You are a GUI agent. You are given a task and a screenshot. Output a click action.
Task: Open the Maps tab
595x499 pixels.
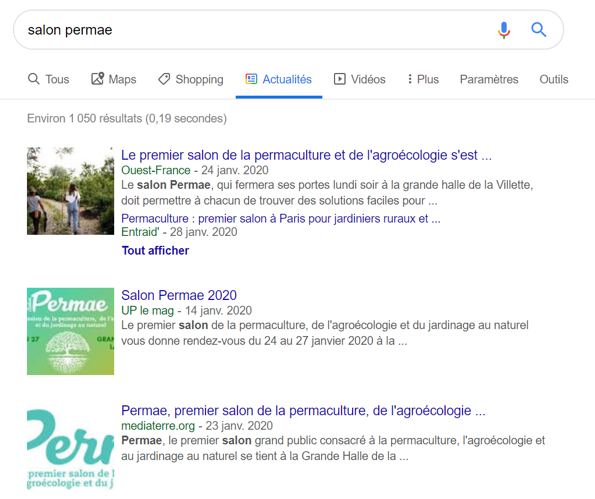coord(113,79)
